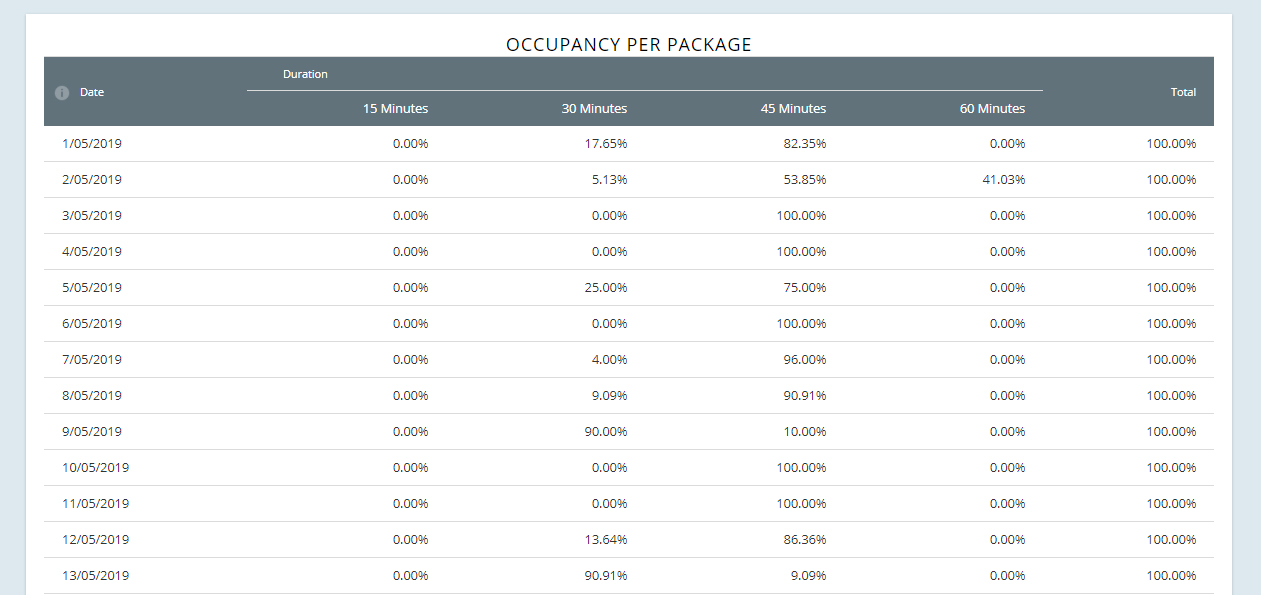Select date cell 12/05/2019
1261x595 pixels.
point(96,540)
